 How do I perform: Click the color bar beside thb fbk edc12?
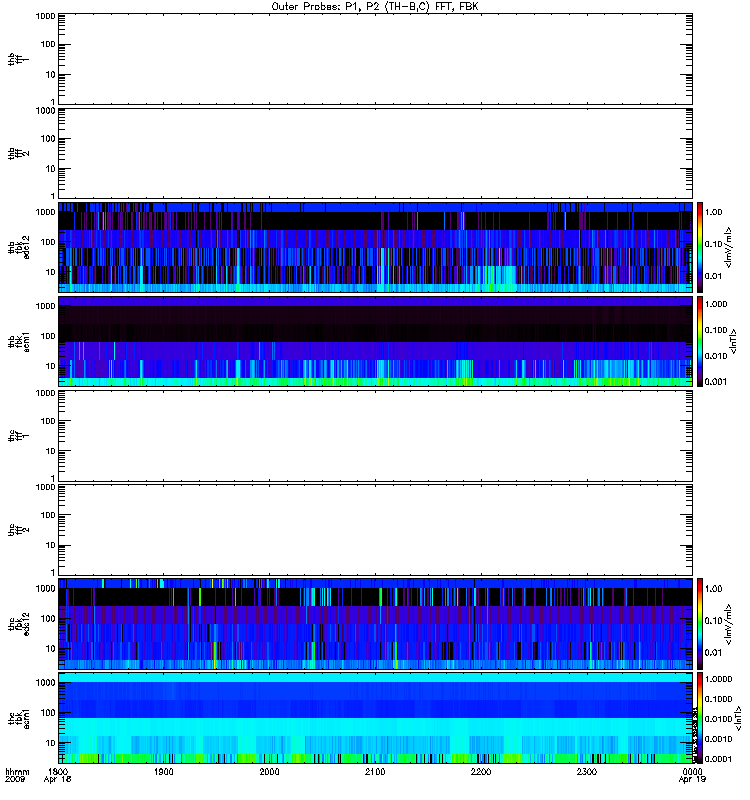(x=700, y=247)
